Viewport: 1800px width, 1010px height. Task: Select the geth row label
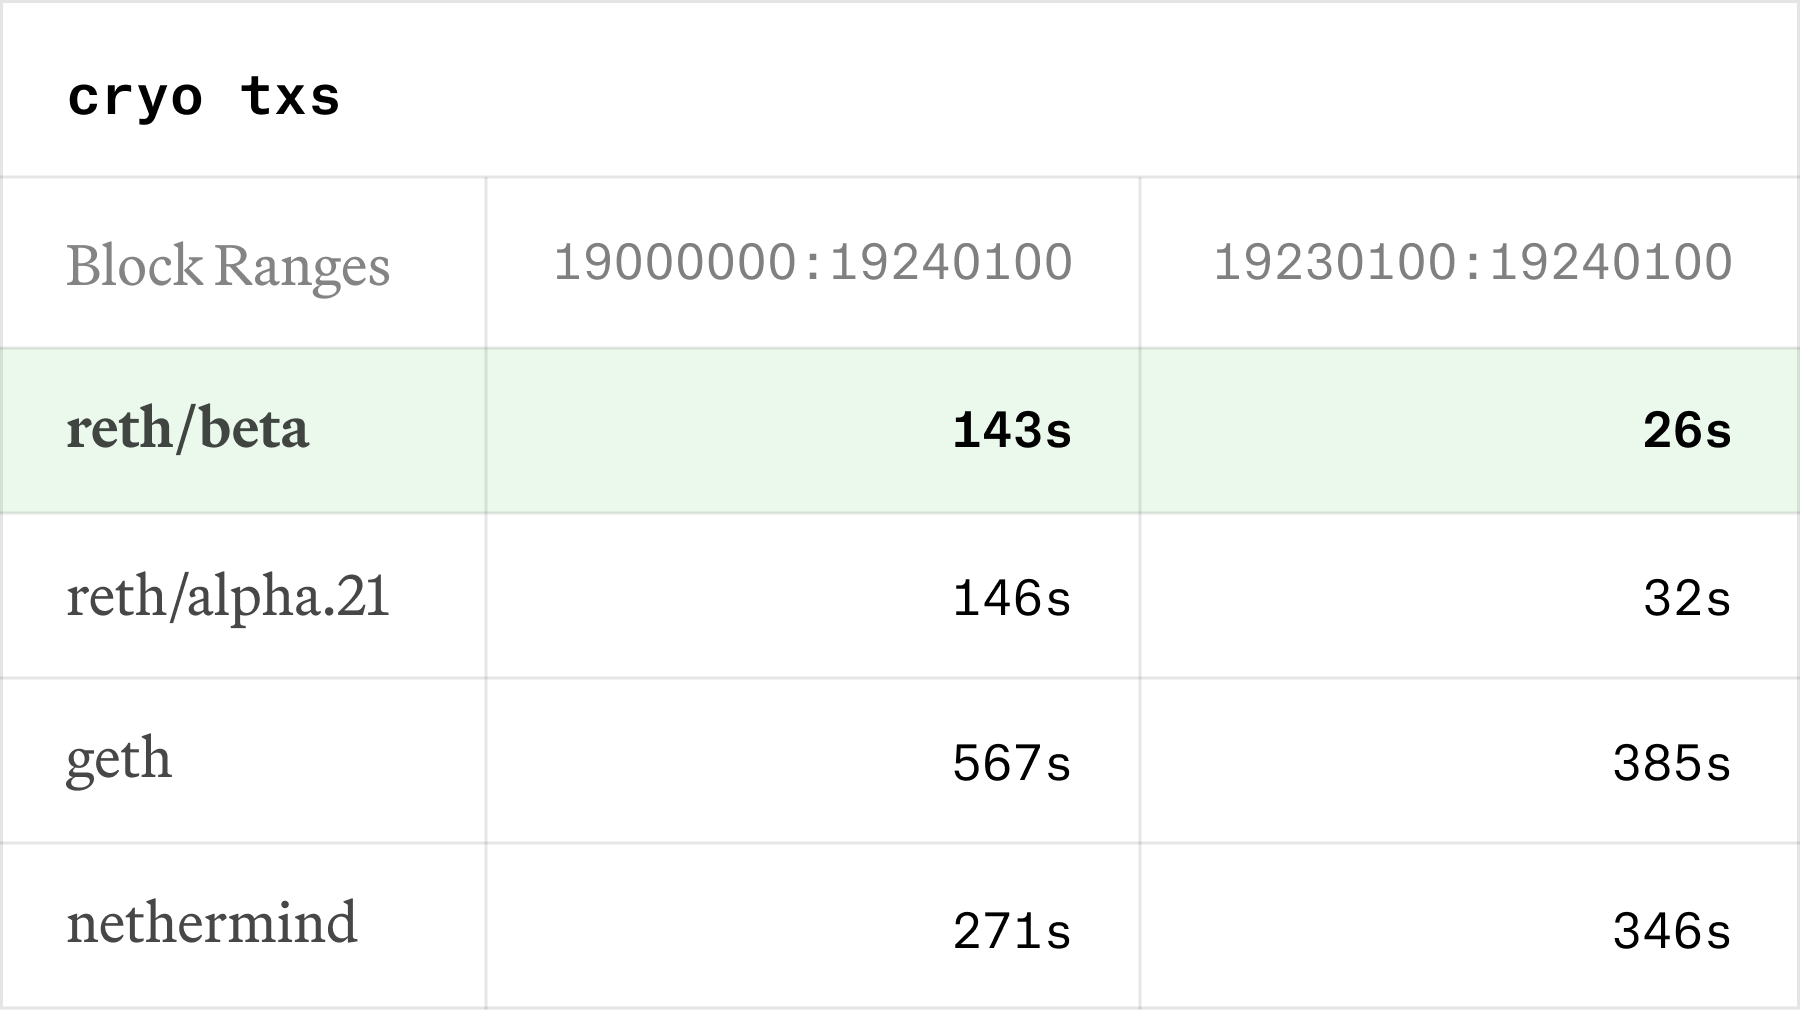pyautogui.click(x=119, y=760)
